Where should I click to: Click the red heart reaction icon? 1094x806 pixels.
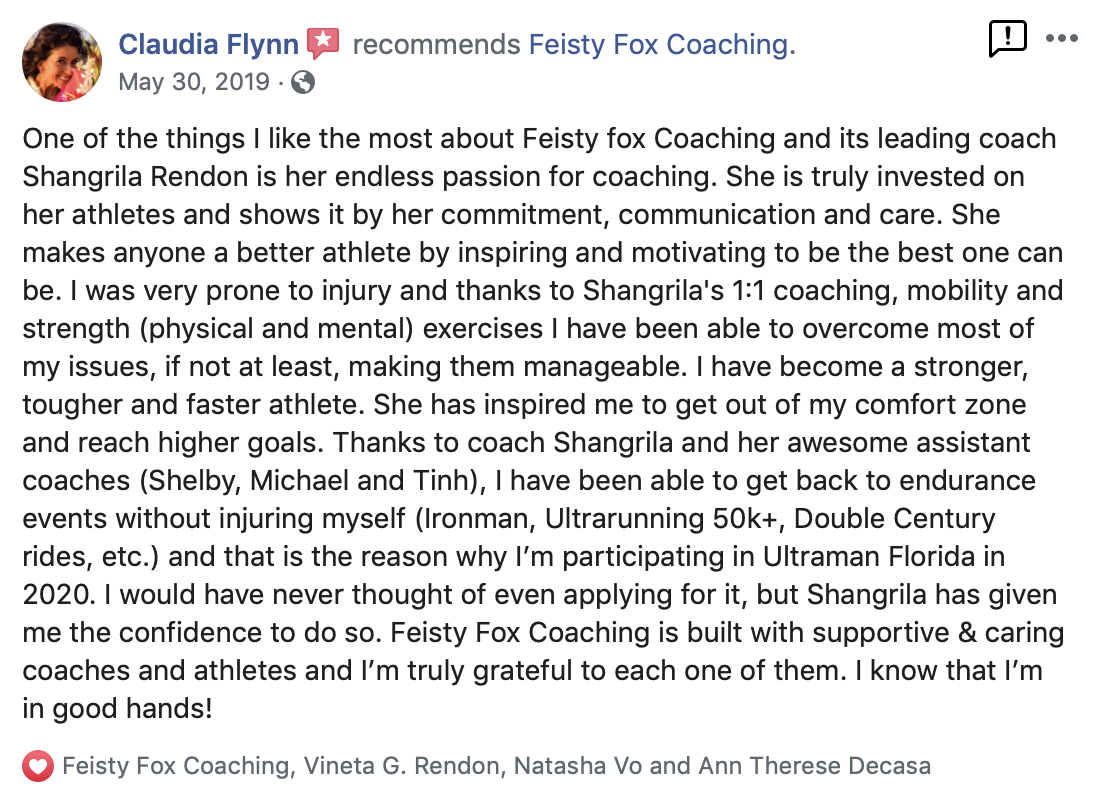click(38, 766)
